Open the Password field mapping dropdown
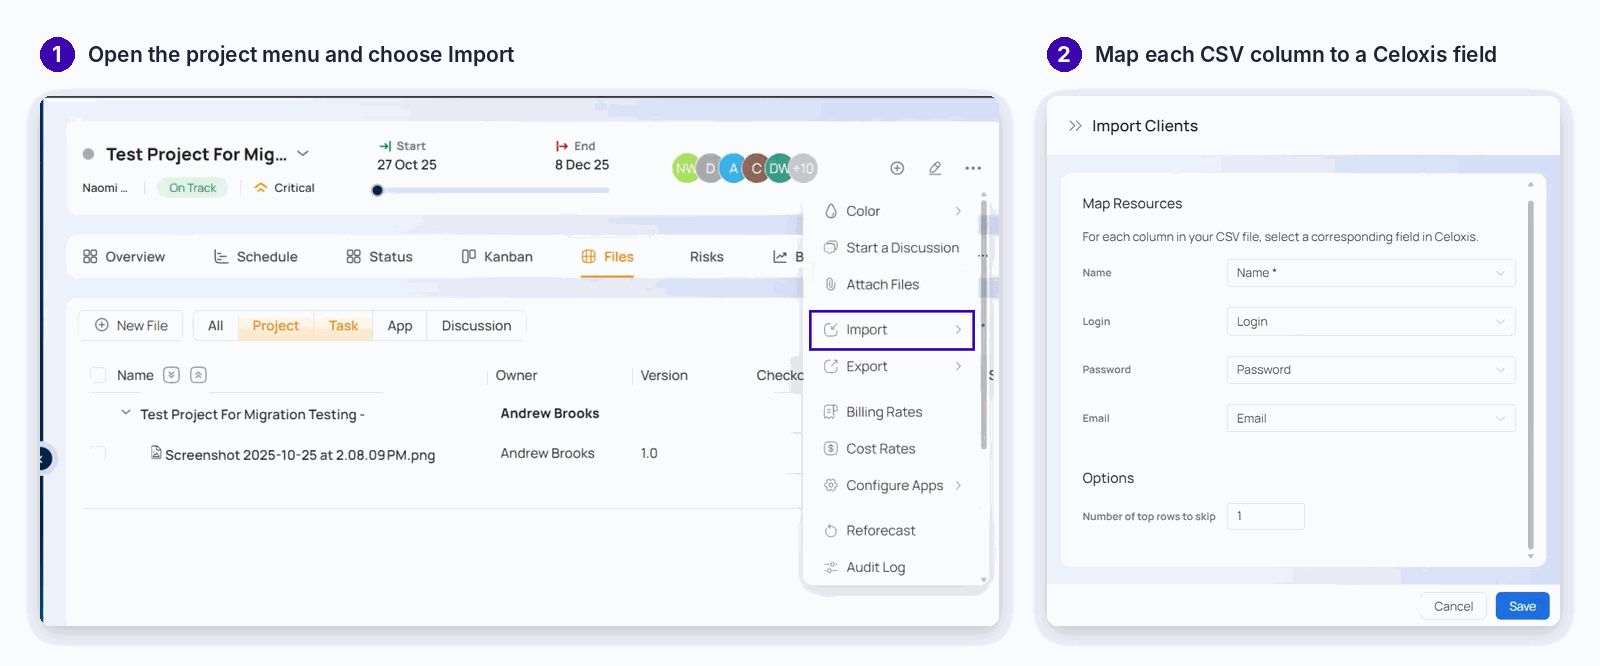This screenshot has height=666, width=1600. pyautogui.click(x=1371, y=370)
